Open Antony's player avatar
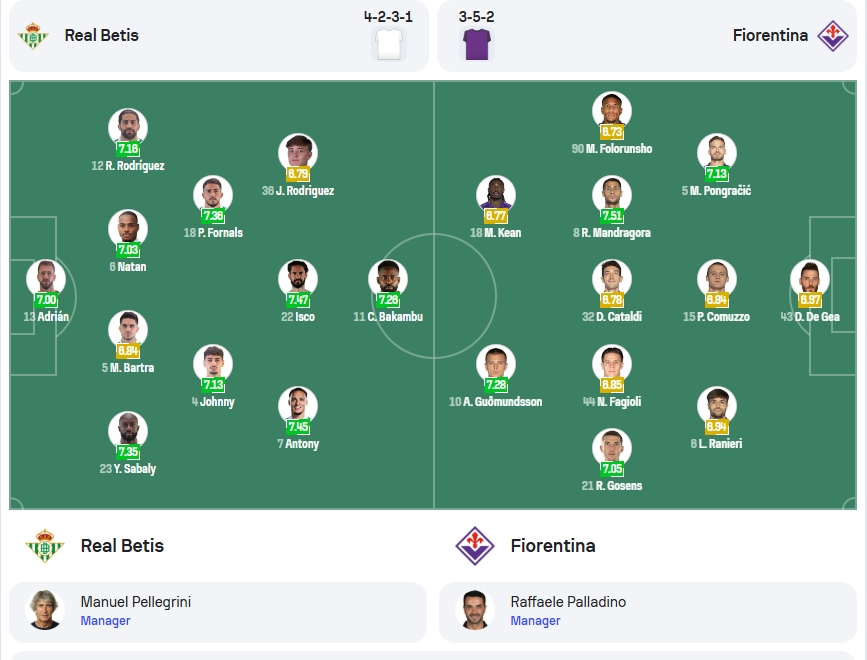The image size is (867, 660). point(298,406)
